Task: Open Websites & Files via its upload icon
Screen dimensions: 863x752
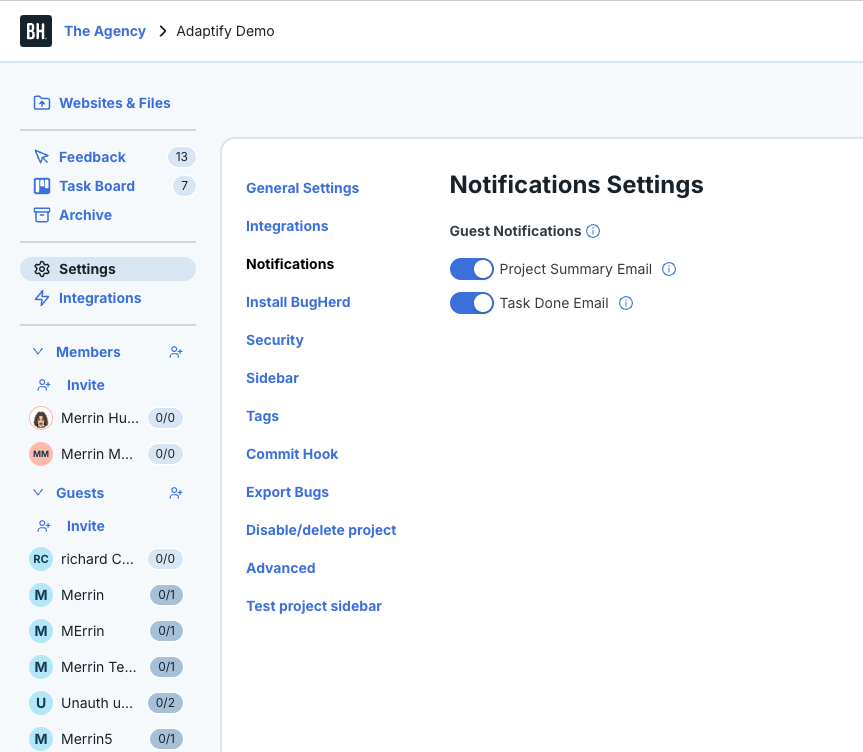Action: coord(40,103)
